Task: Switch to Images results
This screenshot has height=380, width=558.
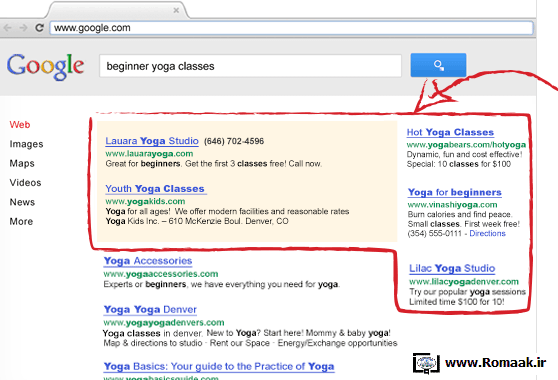Action: click(x=26, y=144)
